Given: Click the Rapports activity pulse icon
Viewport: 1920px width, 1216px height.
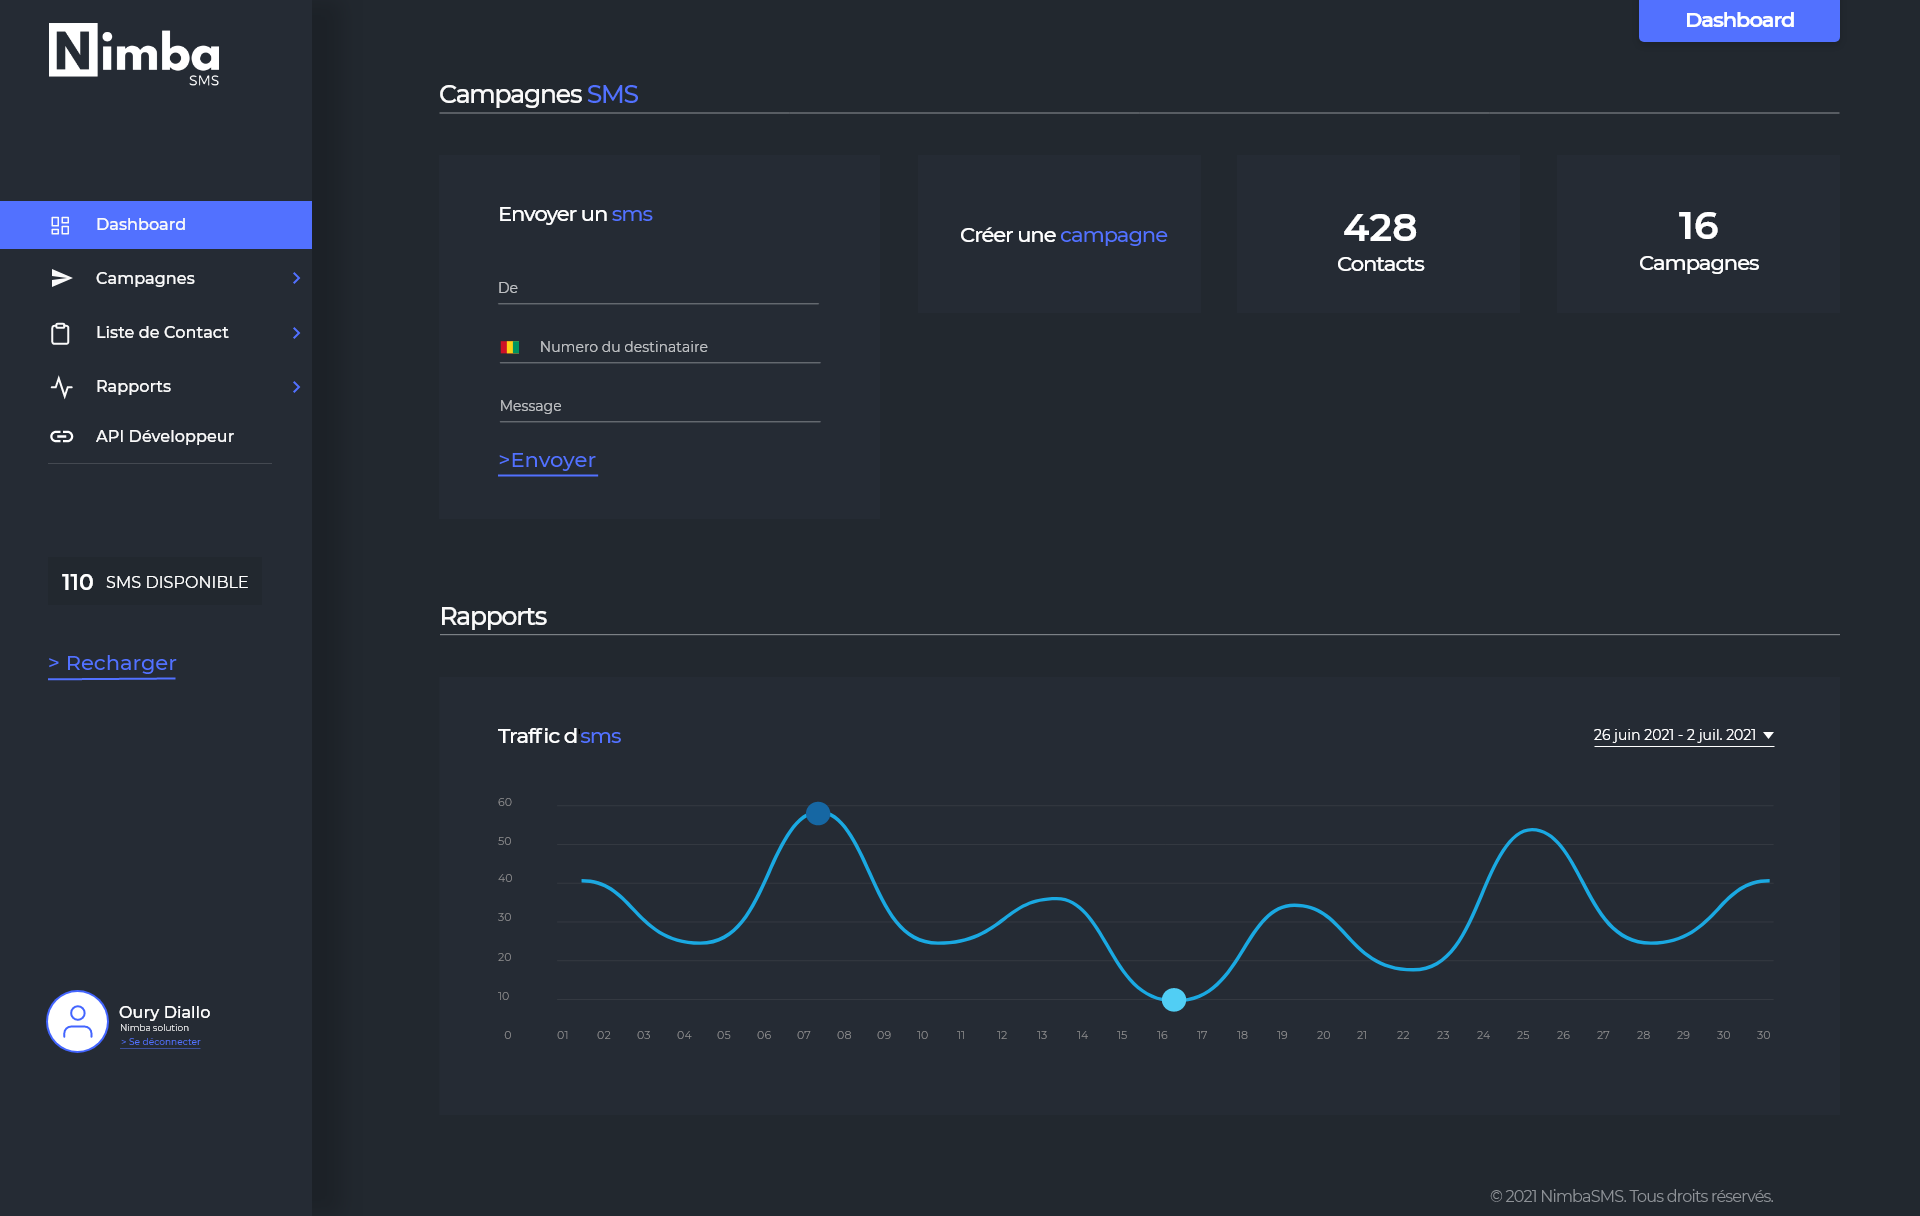Looking at the screenshot, I should (x=61, y=387).
